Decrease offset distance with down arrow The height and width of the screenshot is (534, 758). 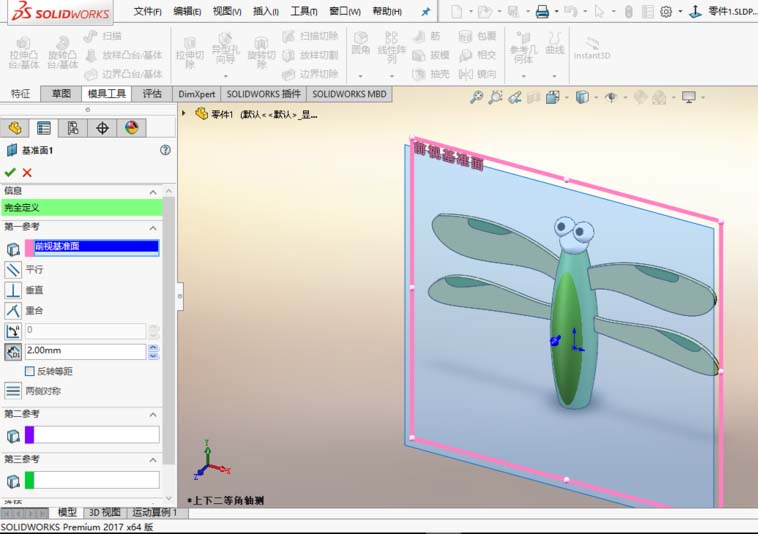tap(153, 356)
